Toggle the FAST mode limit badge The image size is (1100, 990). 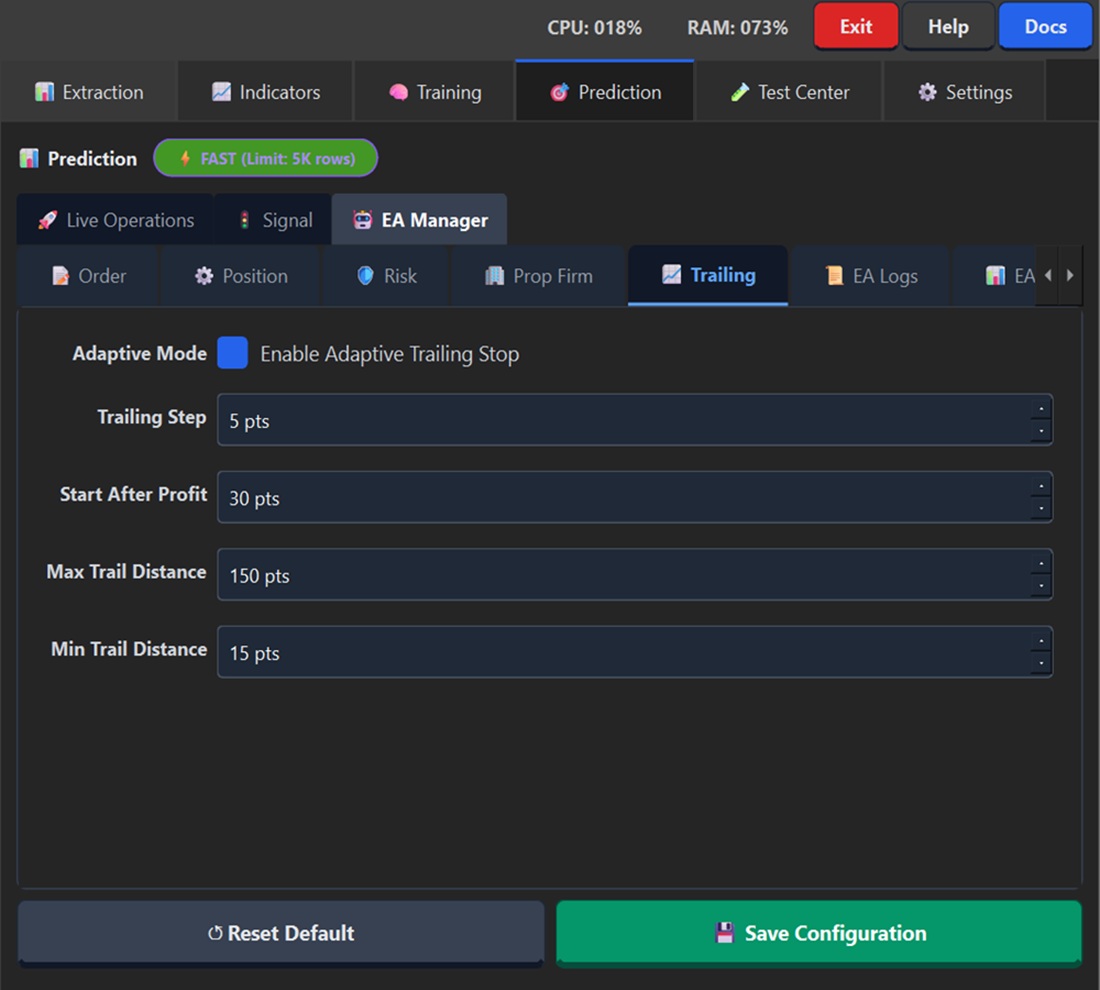coord(265,158)
